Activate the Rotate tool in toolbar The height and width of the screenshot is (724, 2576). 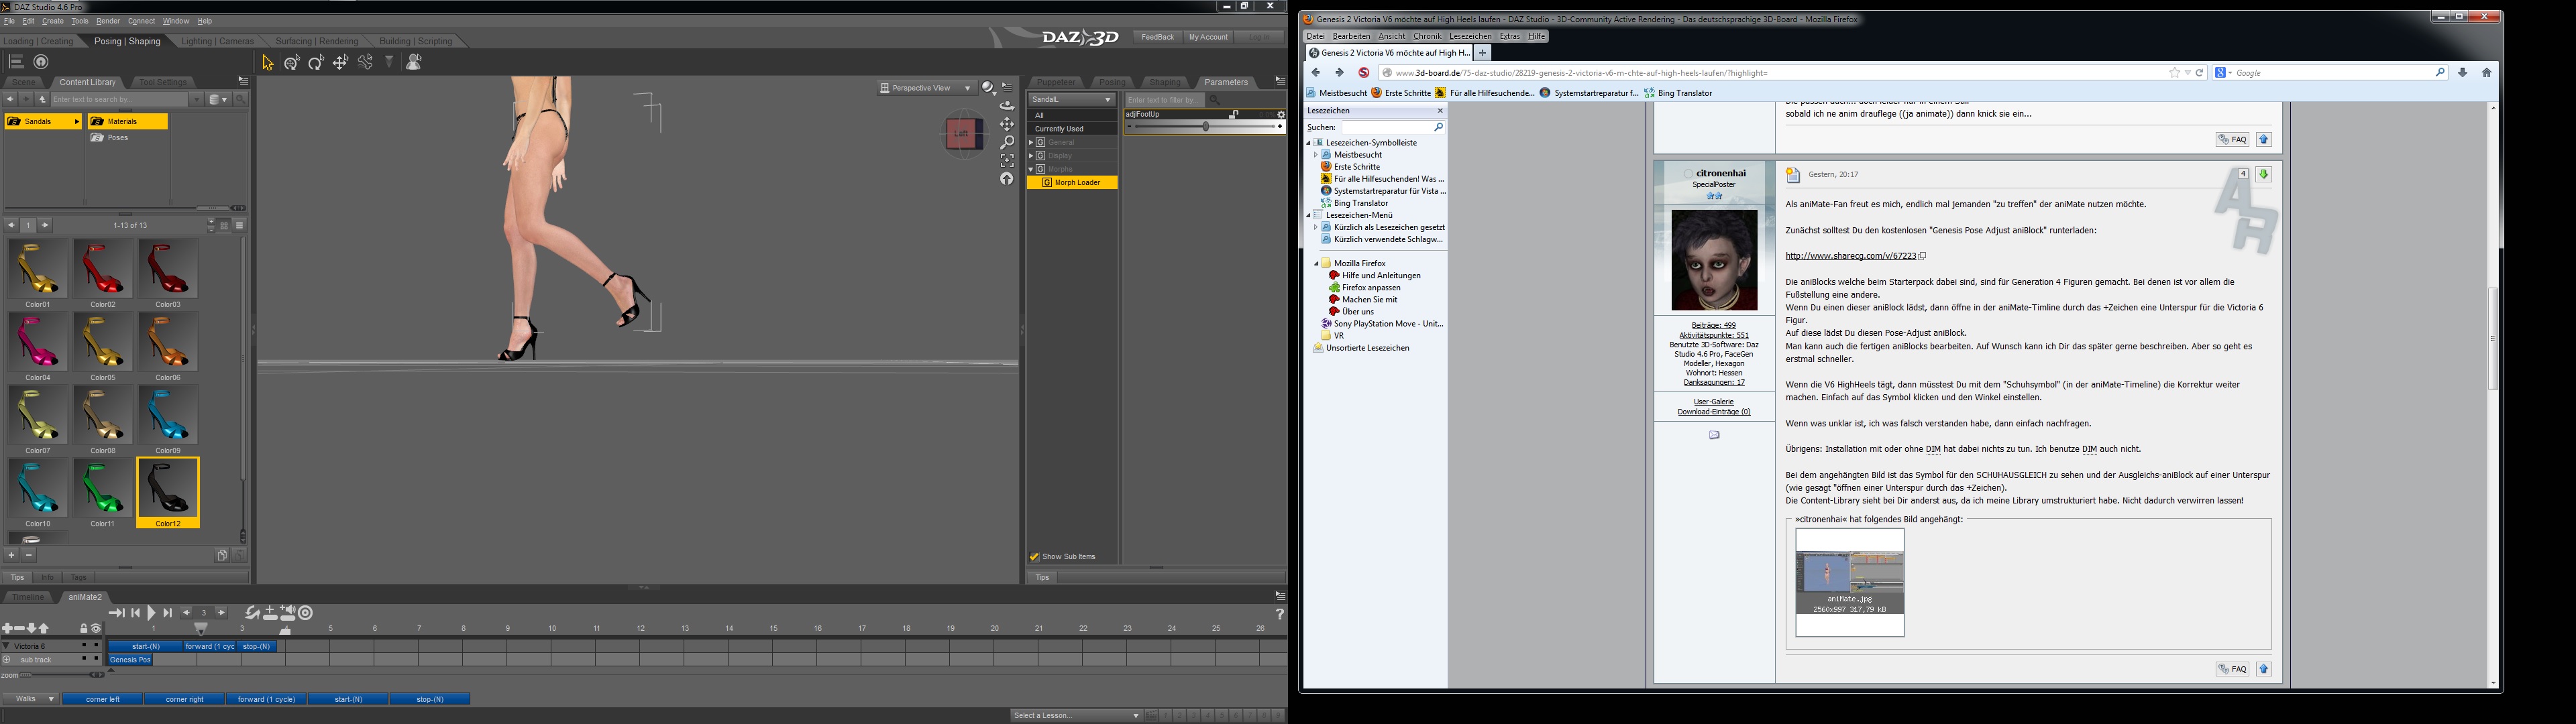[316, 63]
